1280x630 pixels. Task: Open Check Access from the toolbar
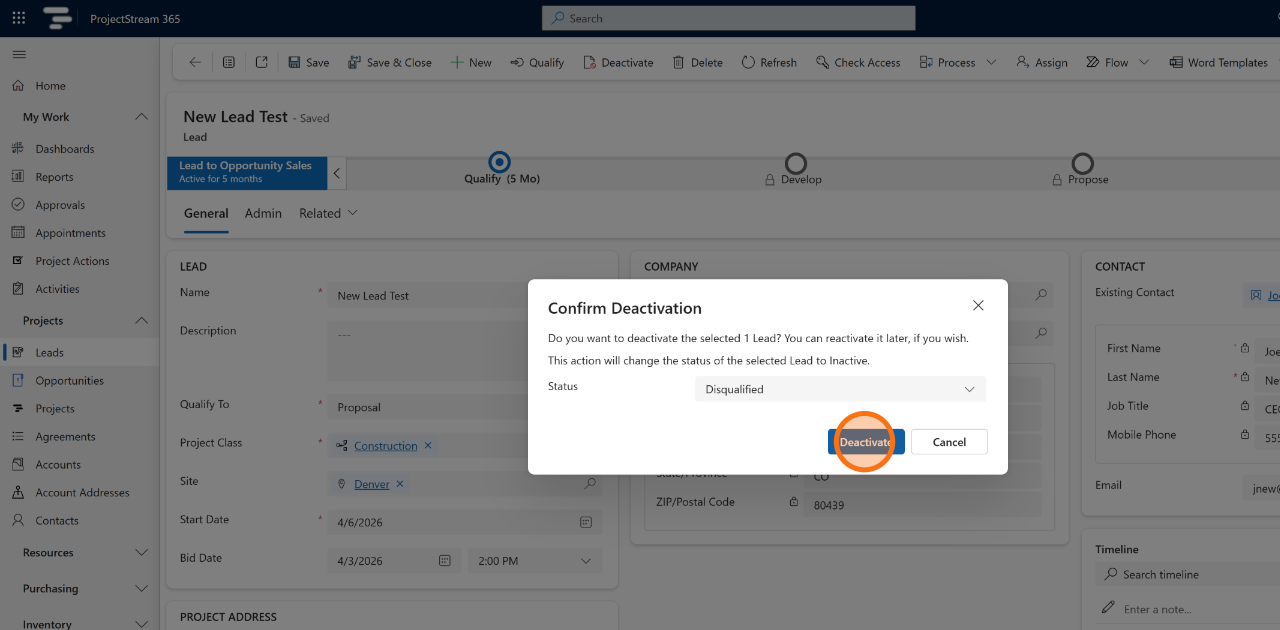point(858,62)
